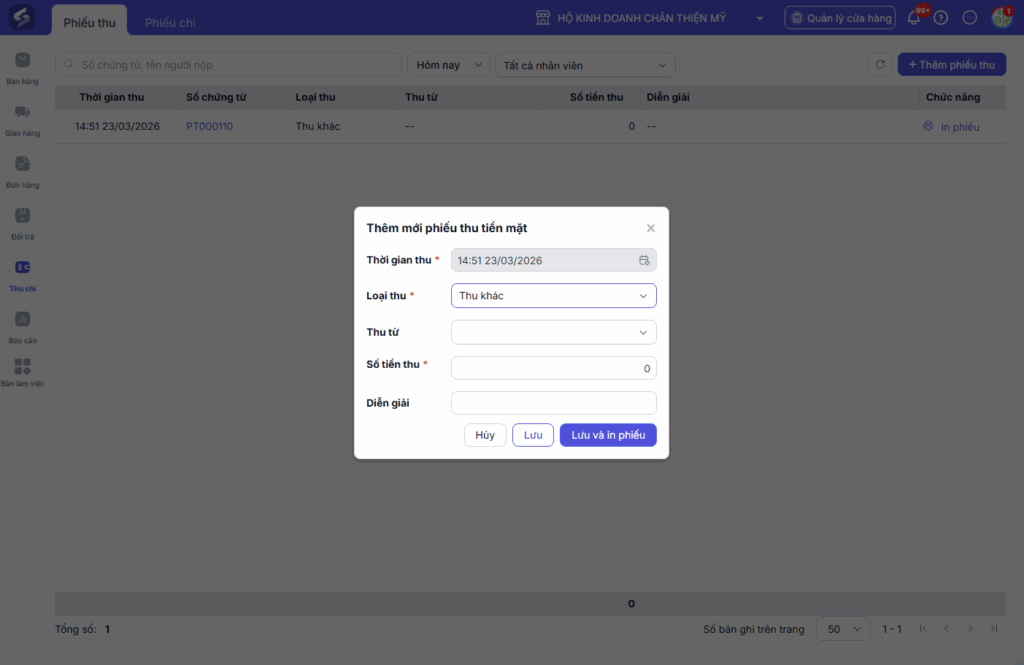Click the search magnifier icon
Viewport: 1024px width, 665px height.
tap(69, 65)
